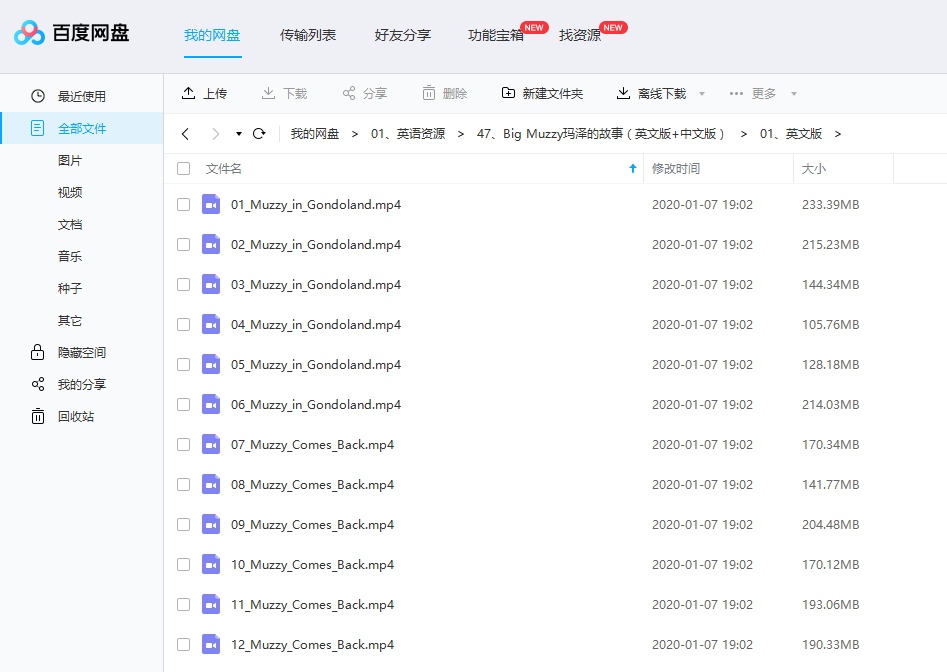Switch to 我的网盘 tab
This screenshot has height=672, width=947.
[212, 35]
